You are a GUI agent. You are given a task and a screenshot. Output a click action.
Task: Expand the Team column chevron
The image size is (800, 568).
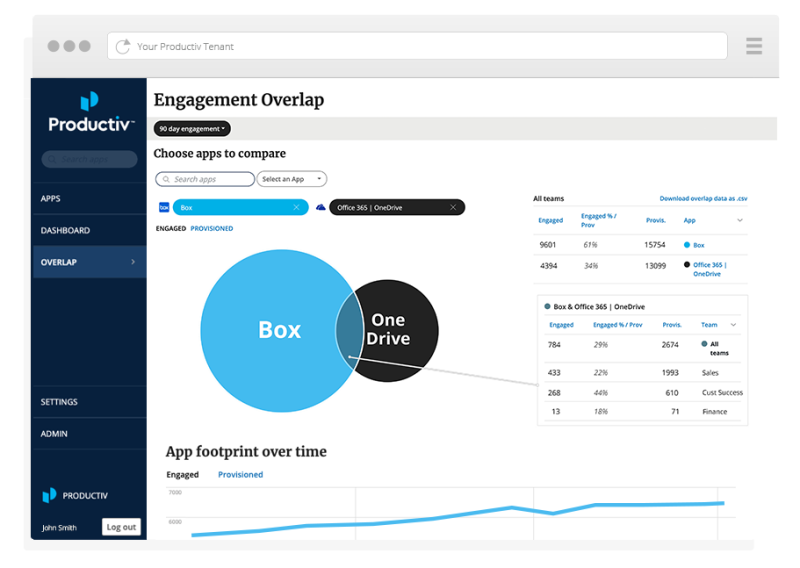click(733, 325)
